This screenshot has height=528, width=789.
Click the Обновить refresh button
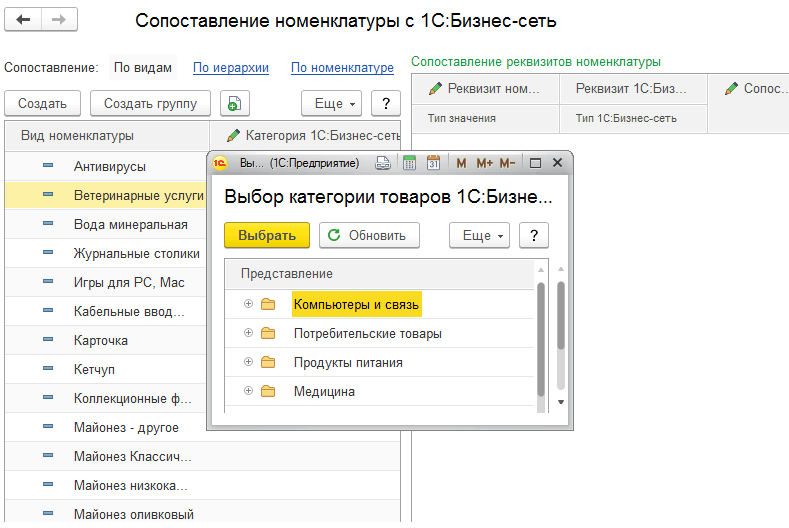click(369, 236)
